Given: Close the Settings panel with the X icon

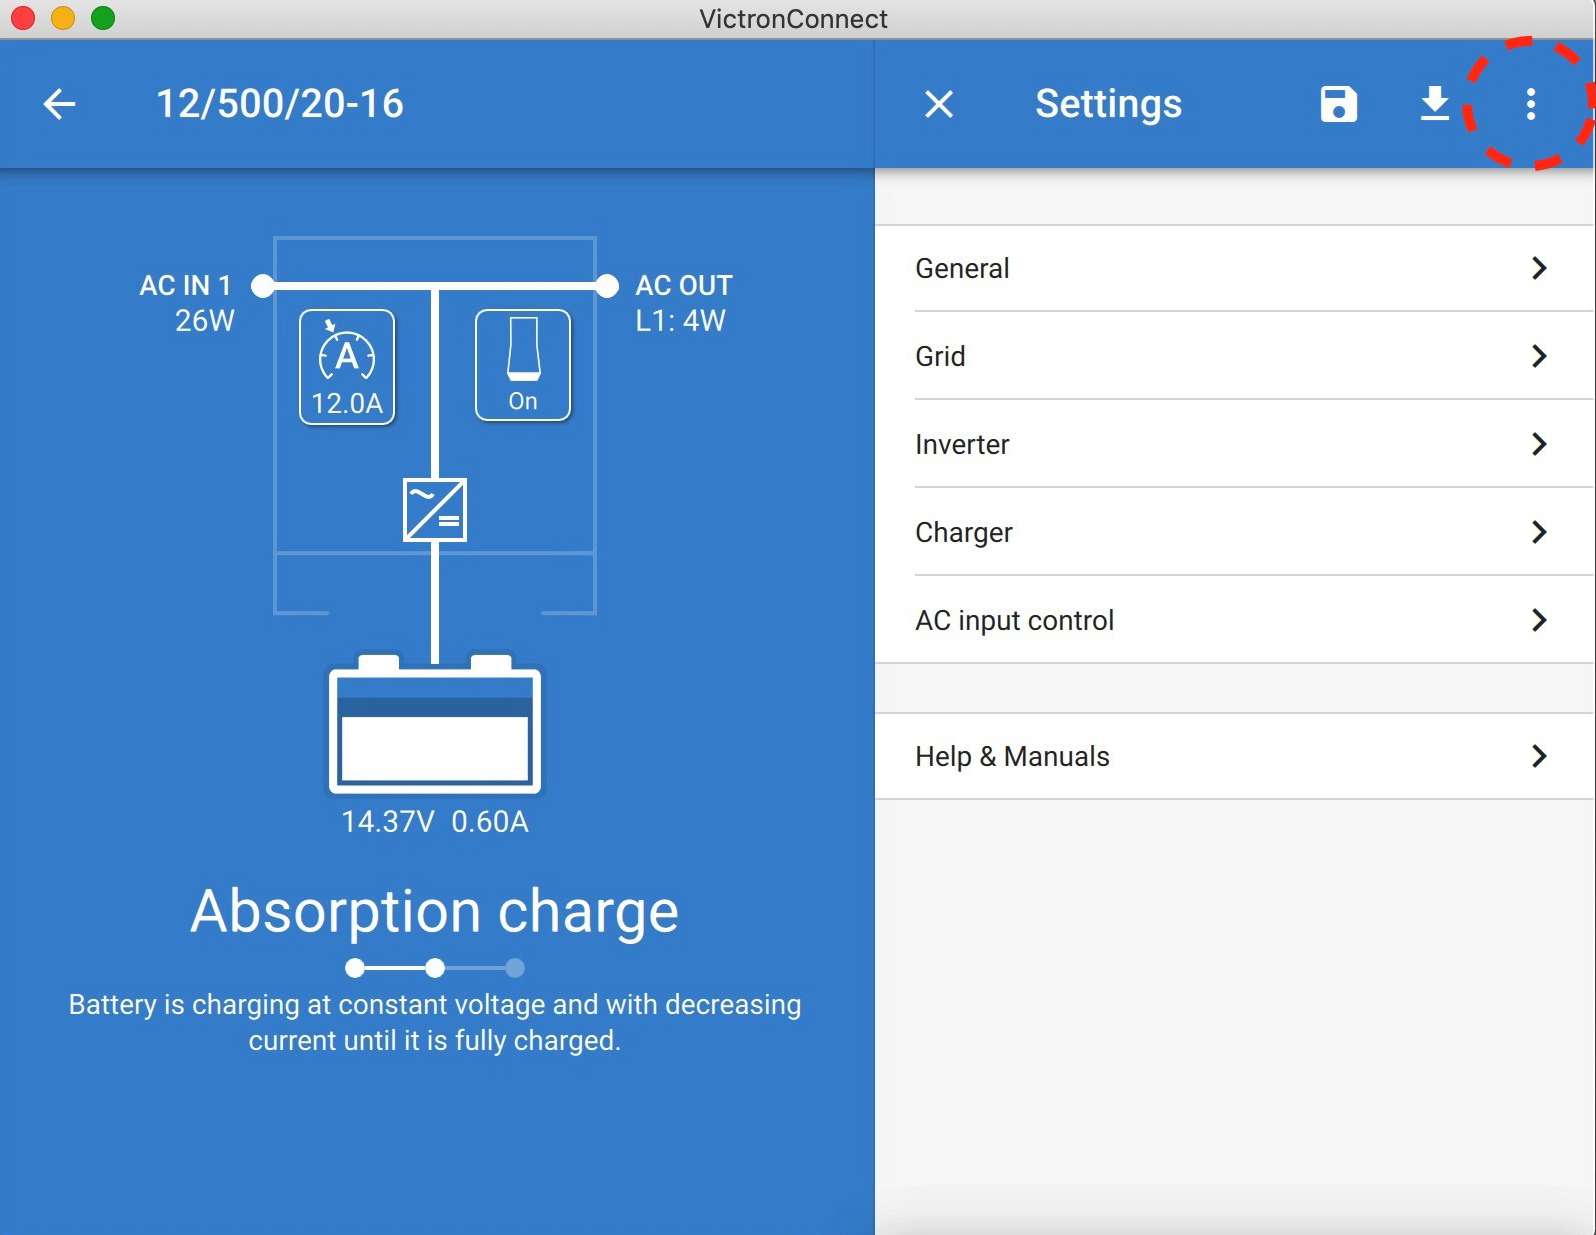Looking at the screenshot, I should (x=938, y=104).
